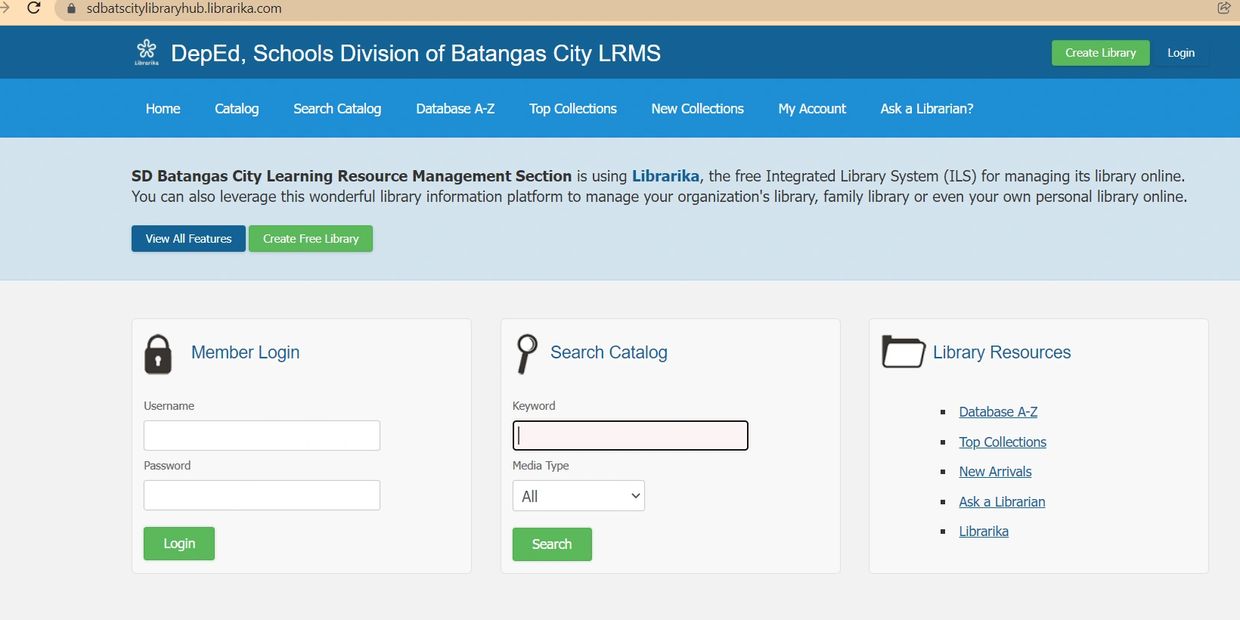Follow the Ask a Librarian resource link

tap(1002, 502)
